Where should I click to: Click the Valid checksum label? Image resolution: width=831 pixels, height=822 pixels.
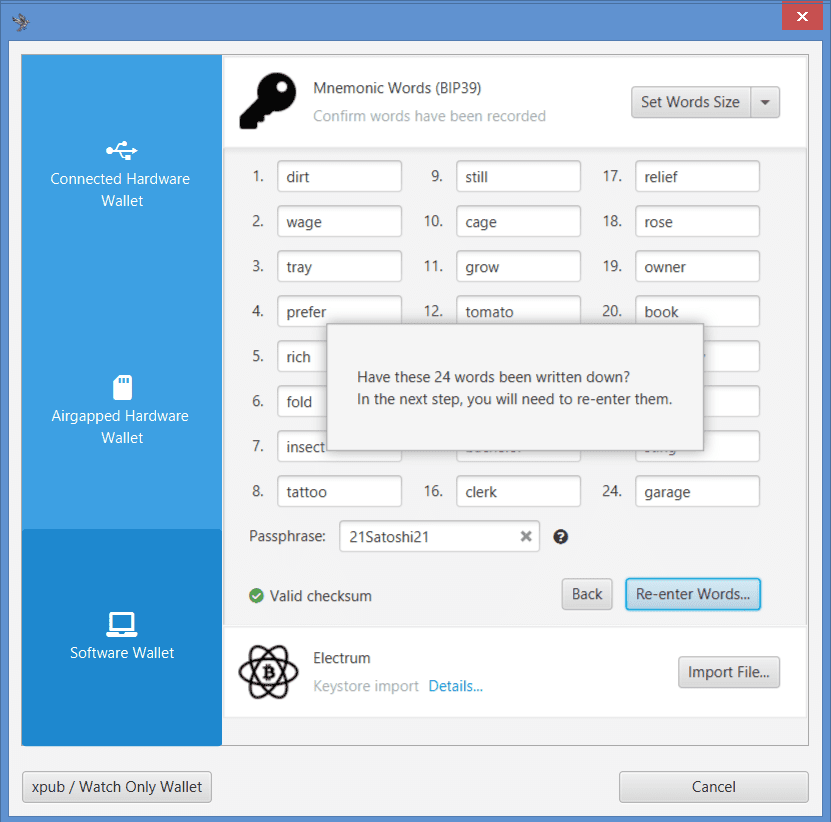tap(321, 596)
